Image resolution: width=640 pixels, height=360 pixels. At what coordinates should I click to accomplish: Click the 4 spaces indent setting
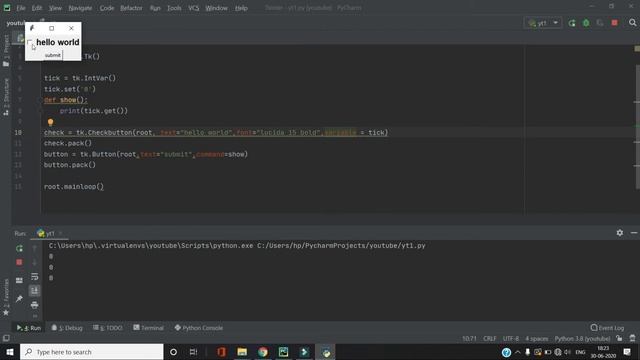tap(537, 339)
